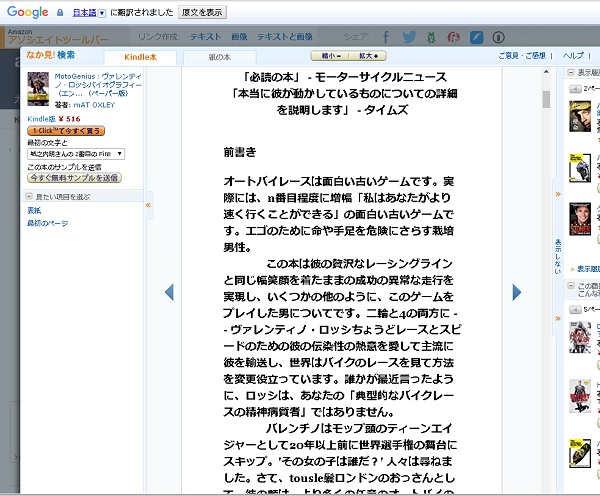Go to next page with right arrow
This screenshot has height=496, width=600.
pyautogui.click(x=516, y=292)
